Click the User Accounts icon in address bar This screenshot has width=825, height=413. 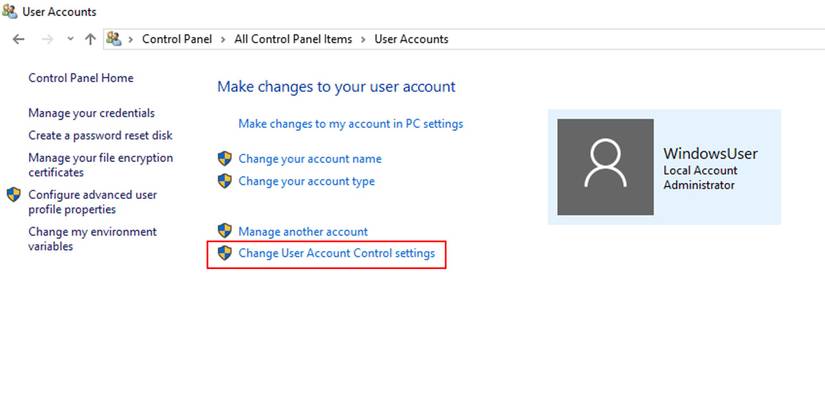(x=114, y=39)
